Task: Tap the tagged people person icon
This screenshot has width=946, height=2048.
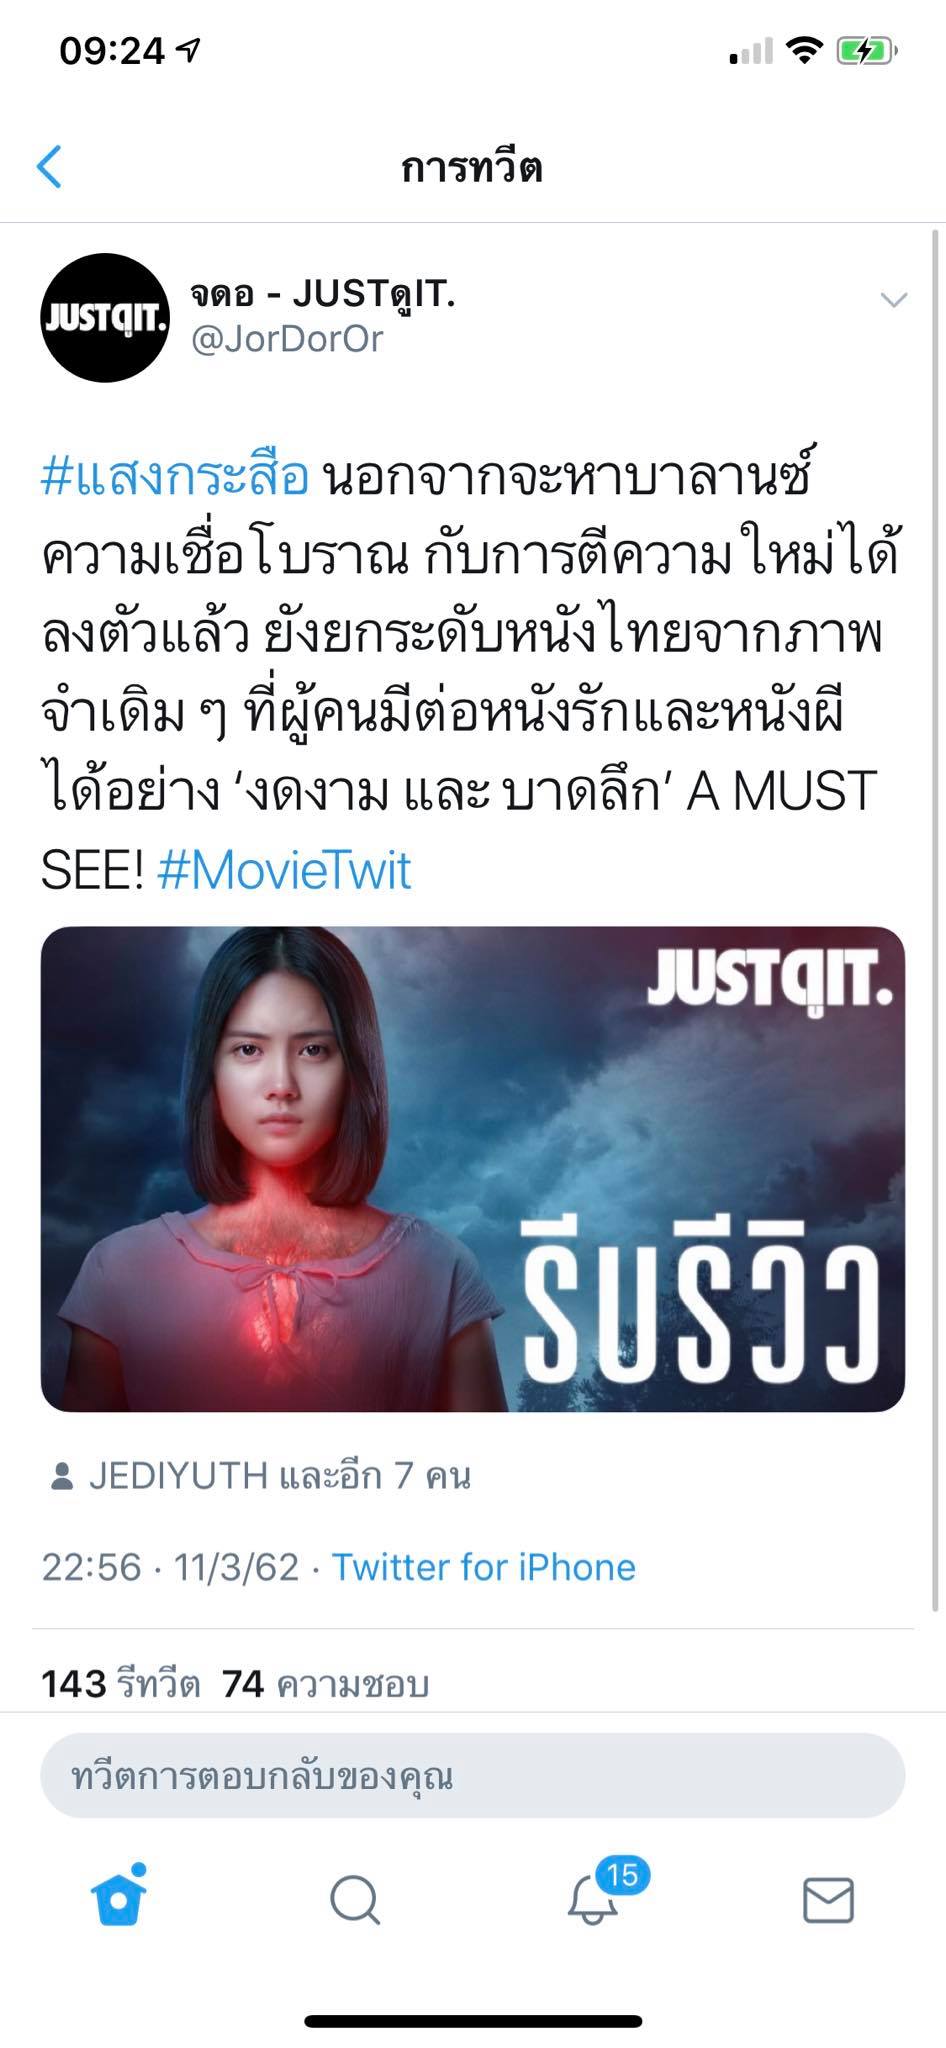Action: (62, 1476)
